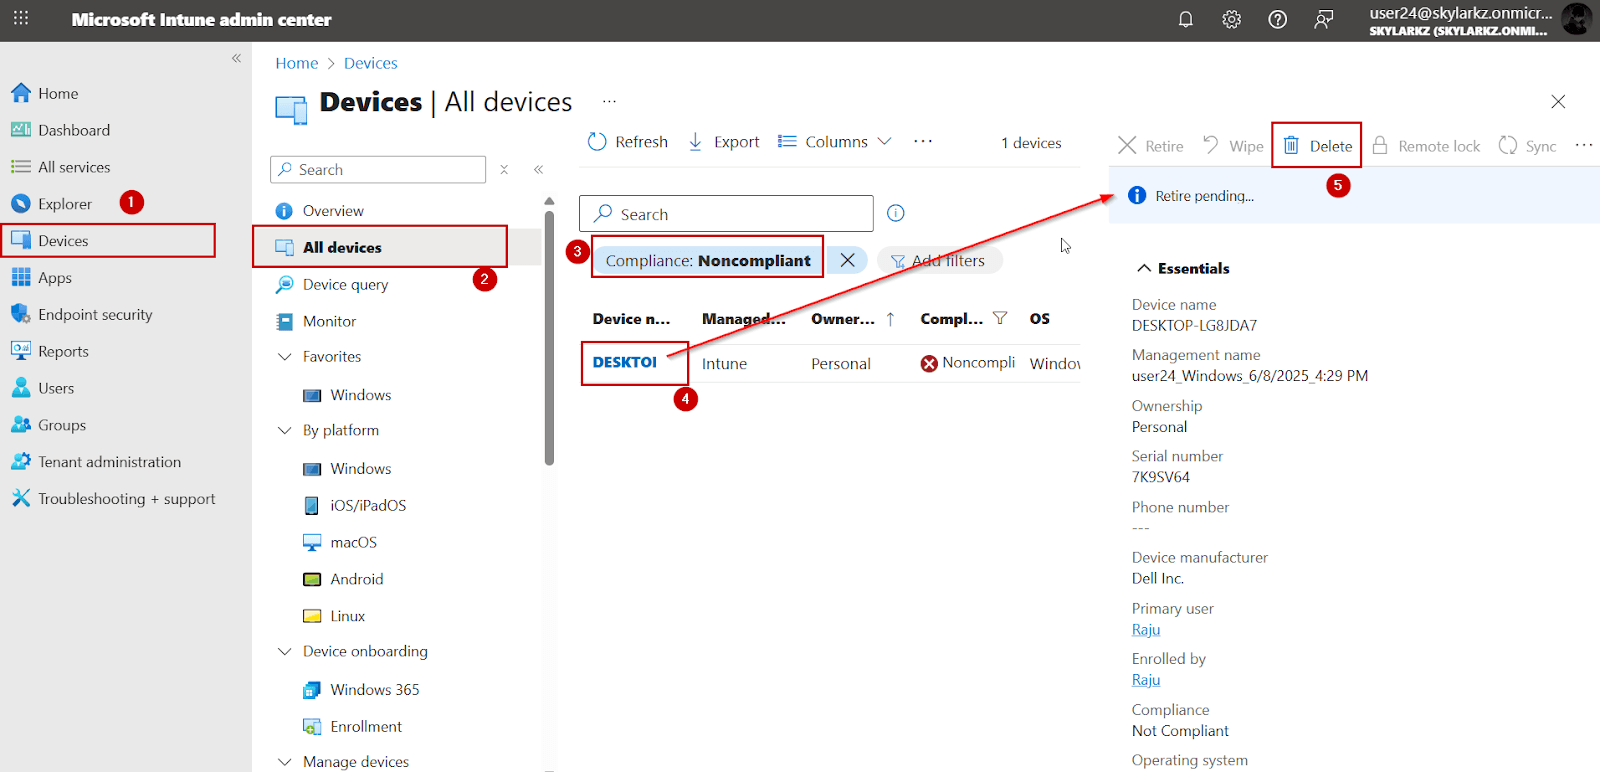The height and width of the screenshot is (772, 1600).
Task: Open the ellipsis next to All devices title
Action: tap(609, 101)
